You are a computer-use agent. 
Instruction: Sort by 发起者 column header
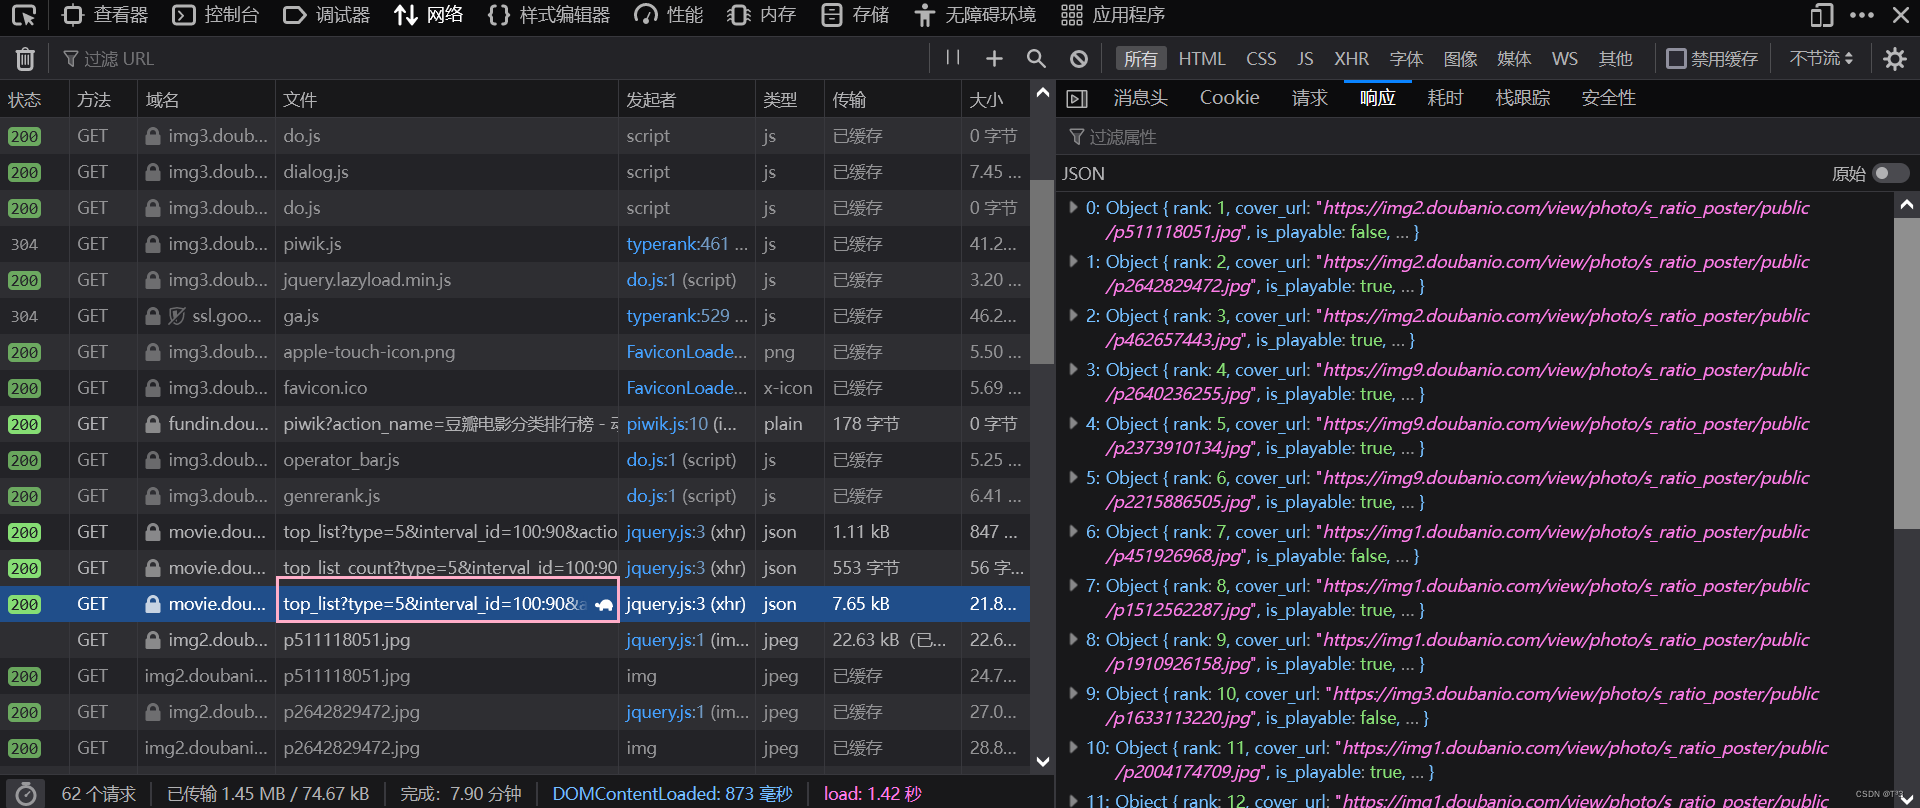[686, 100]
